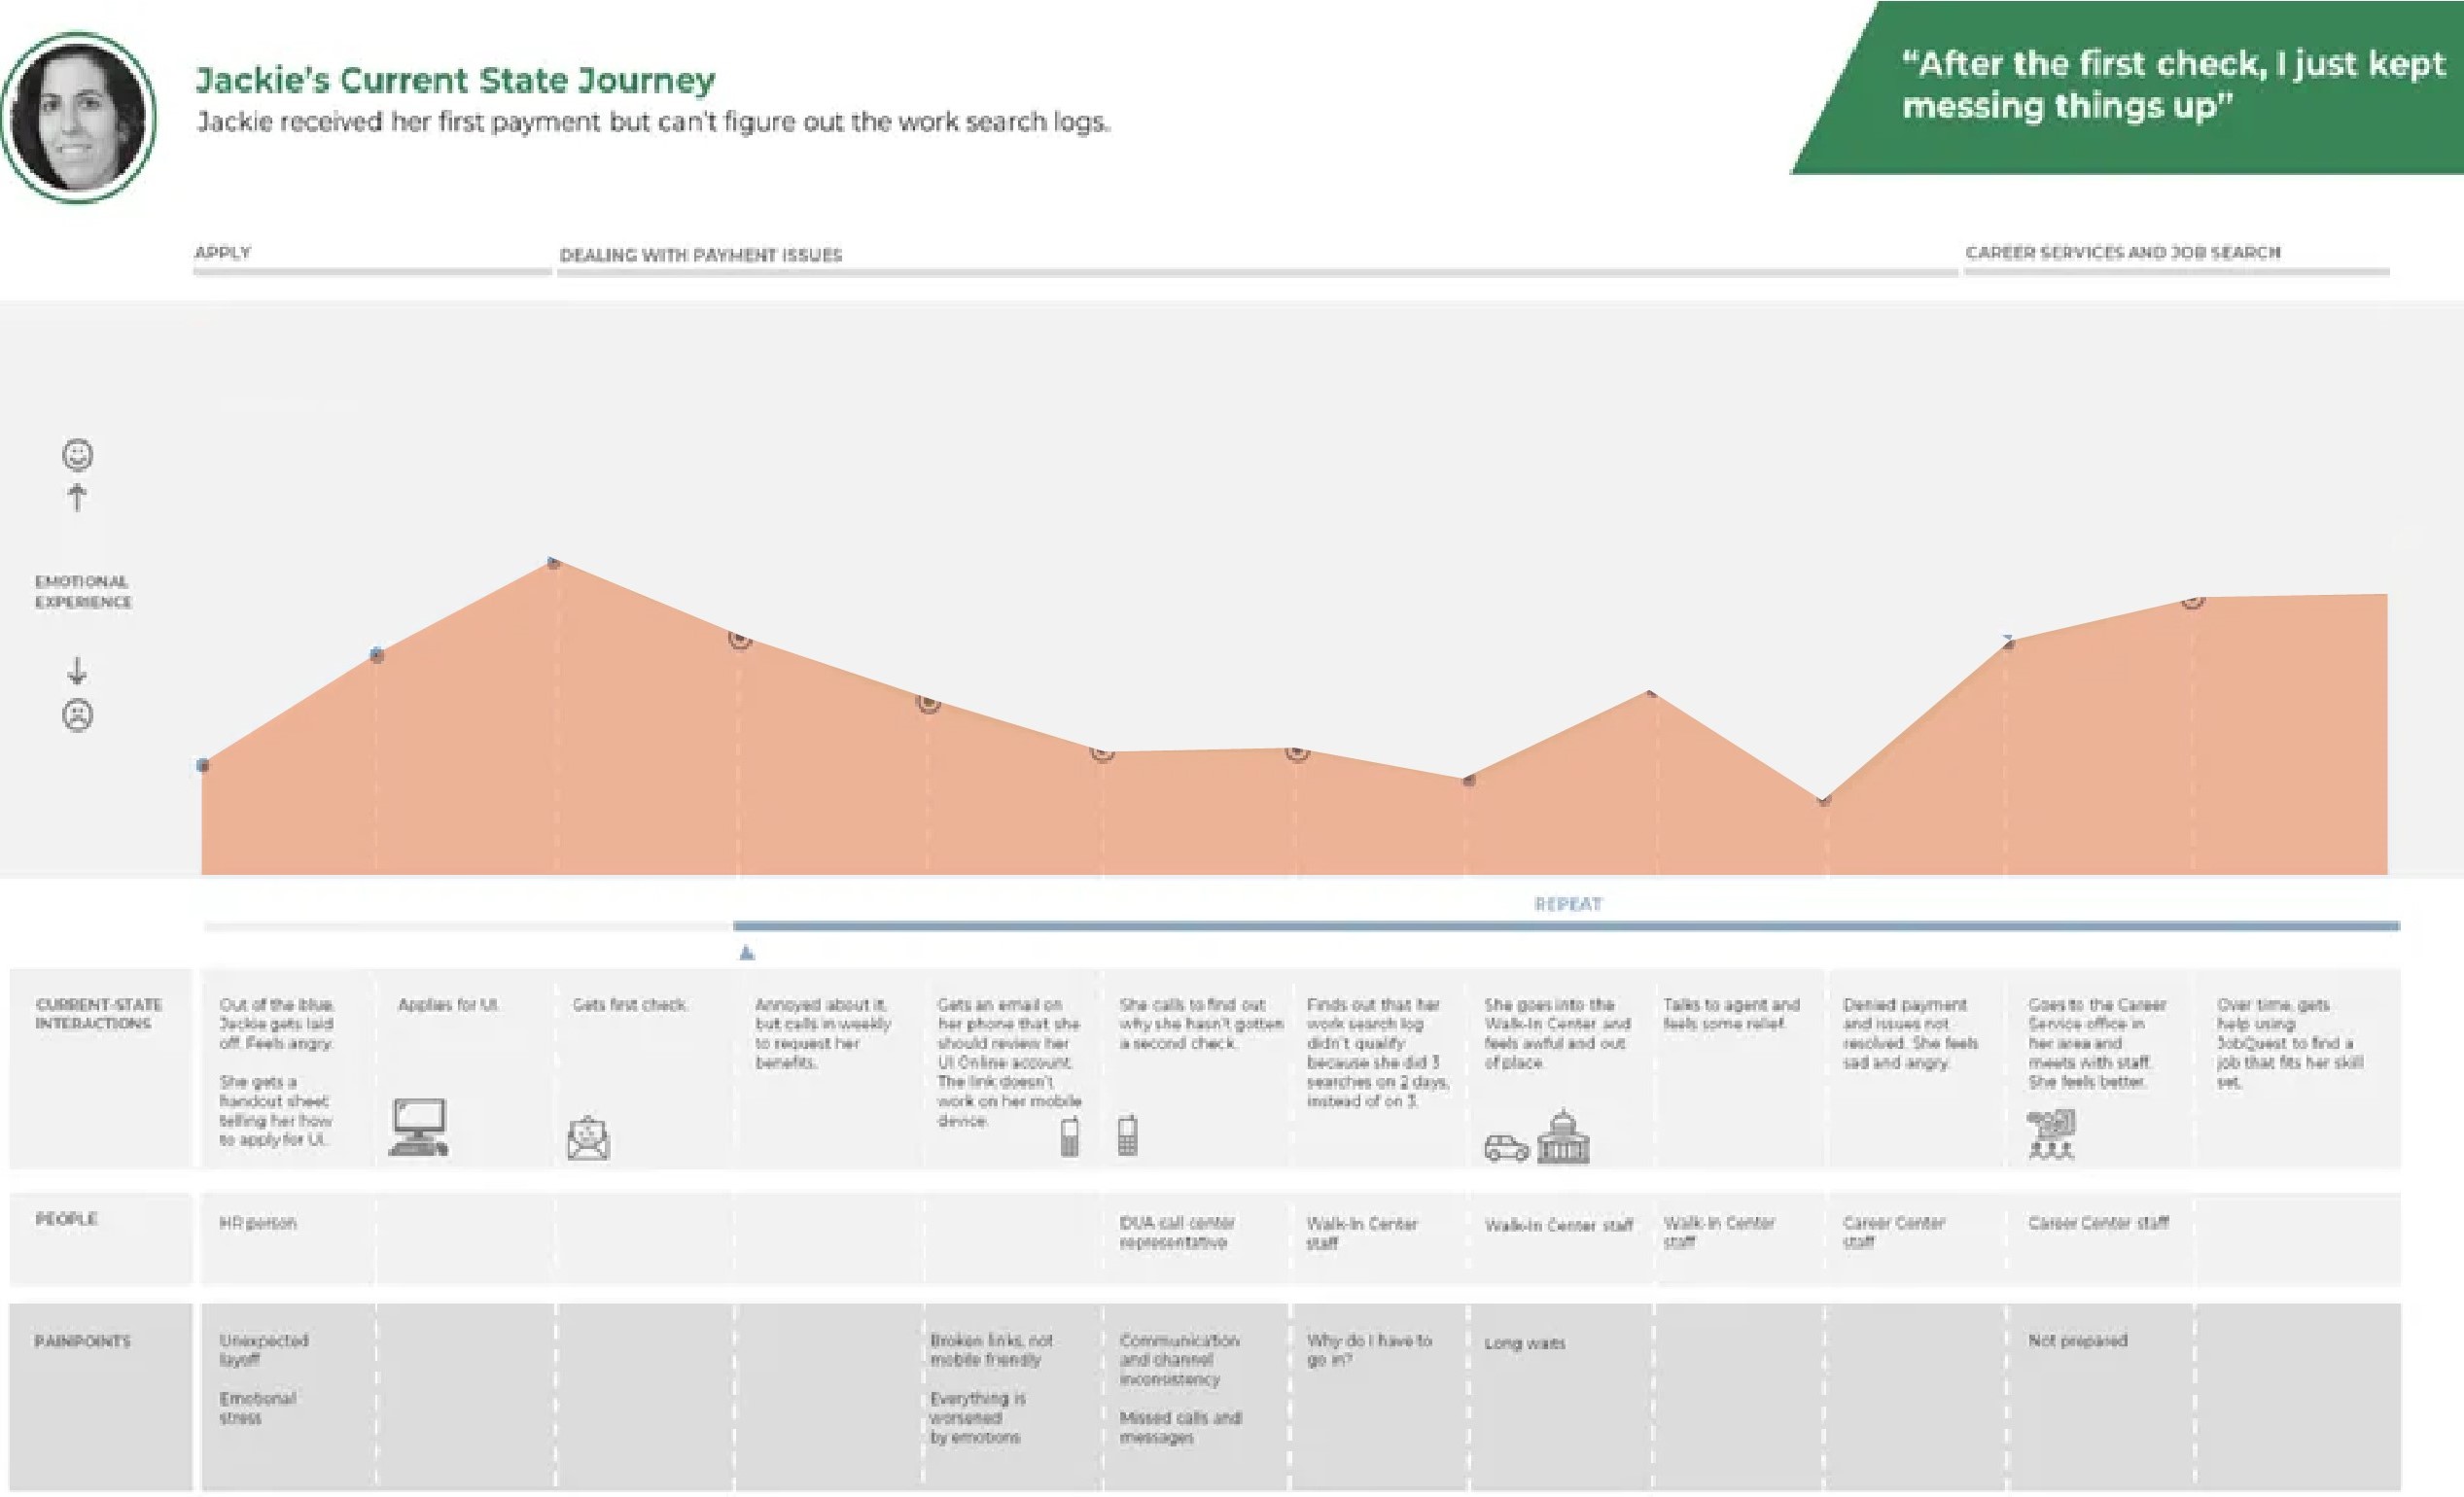Click the happy smiley face icon
The height and width of the screenshot is (1497, 2464).
point(78,455)
